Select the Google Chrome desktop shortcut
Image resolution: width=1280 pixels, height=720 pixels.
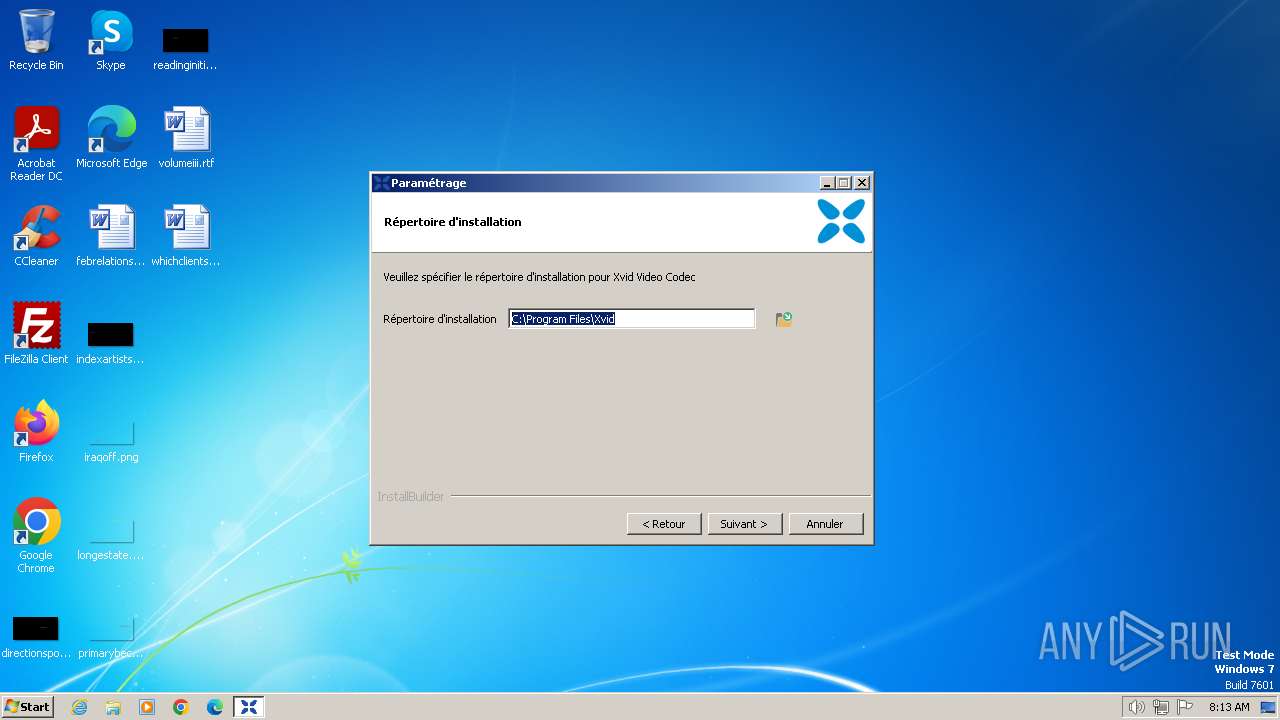[x=36, y=536]
